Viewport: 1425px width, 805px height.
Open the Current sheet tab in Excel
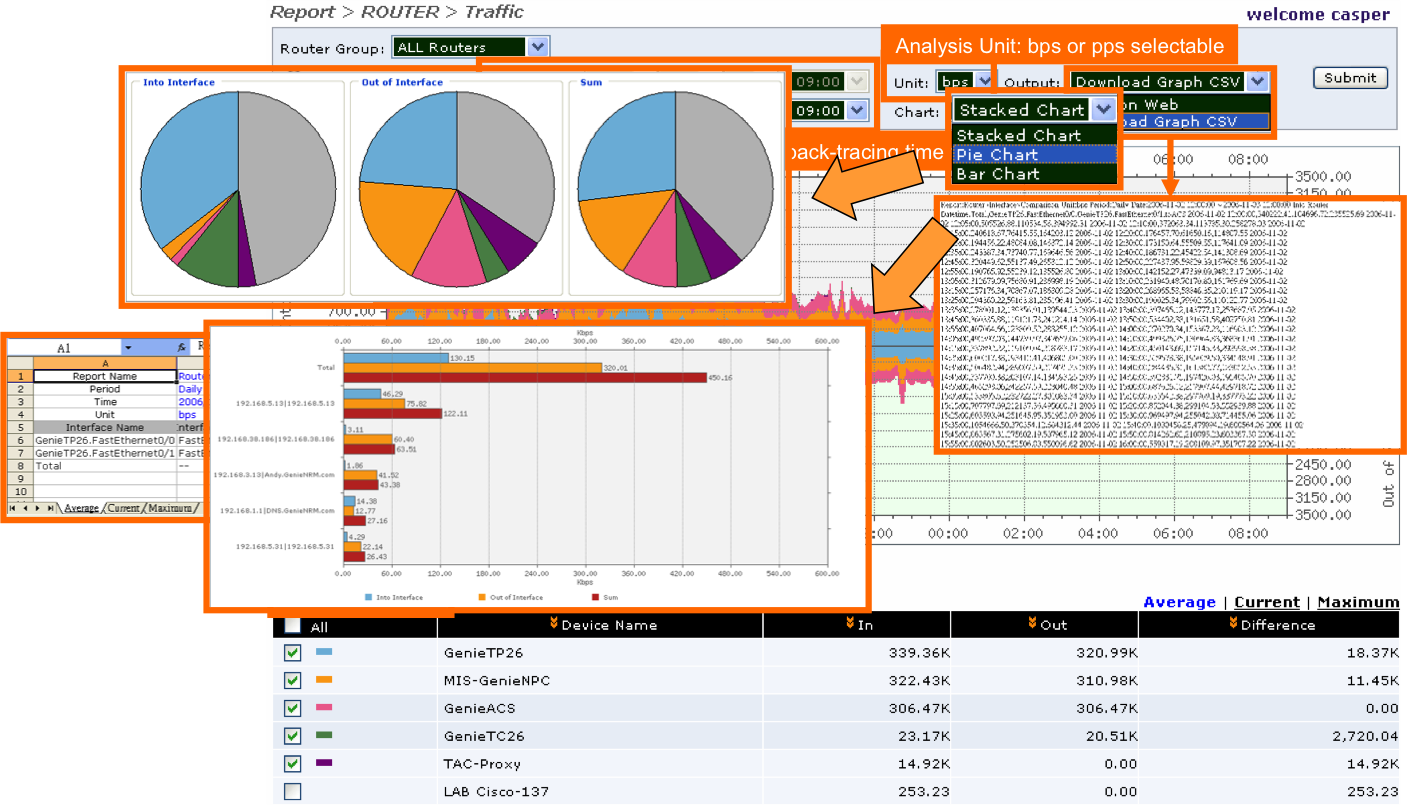point(123,508)
